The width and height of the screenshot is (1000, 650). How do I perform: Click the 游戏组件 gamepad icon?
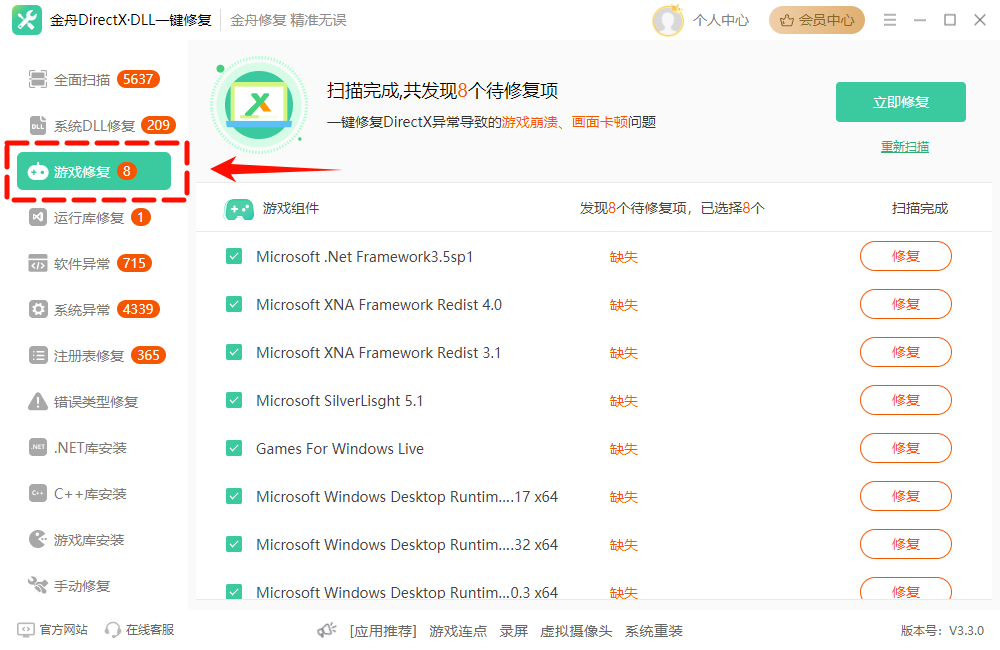[x=239, y=209]
